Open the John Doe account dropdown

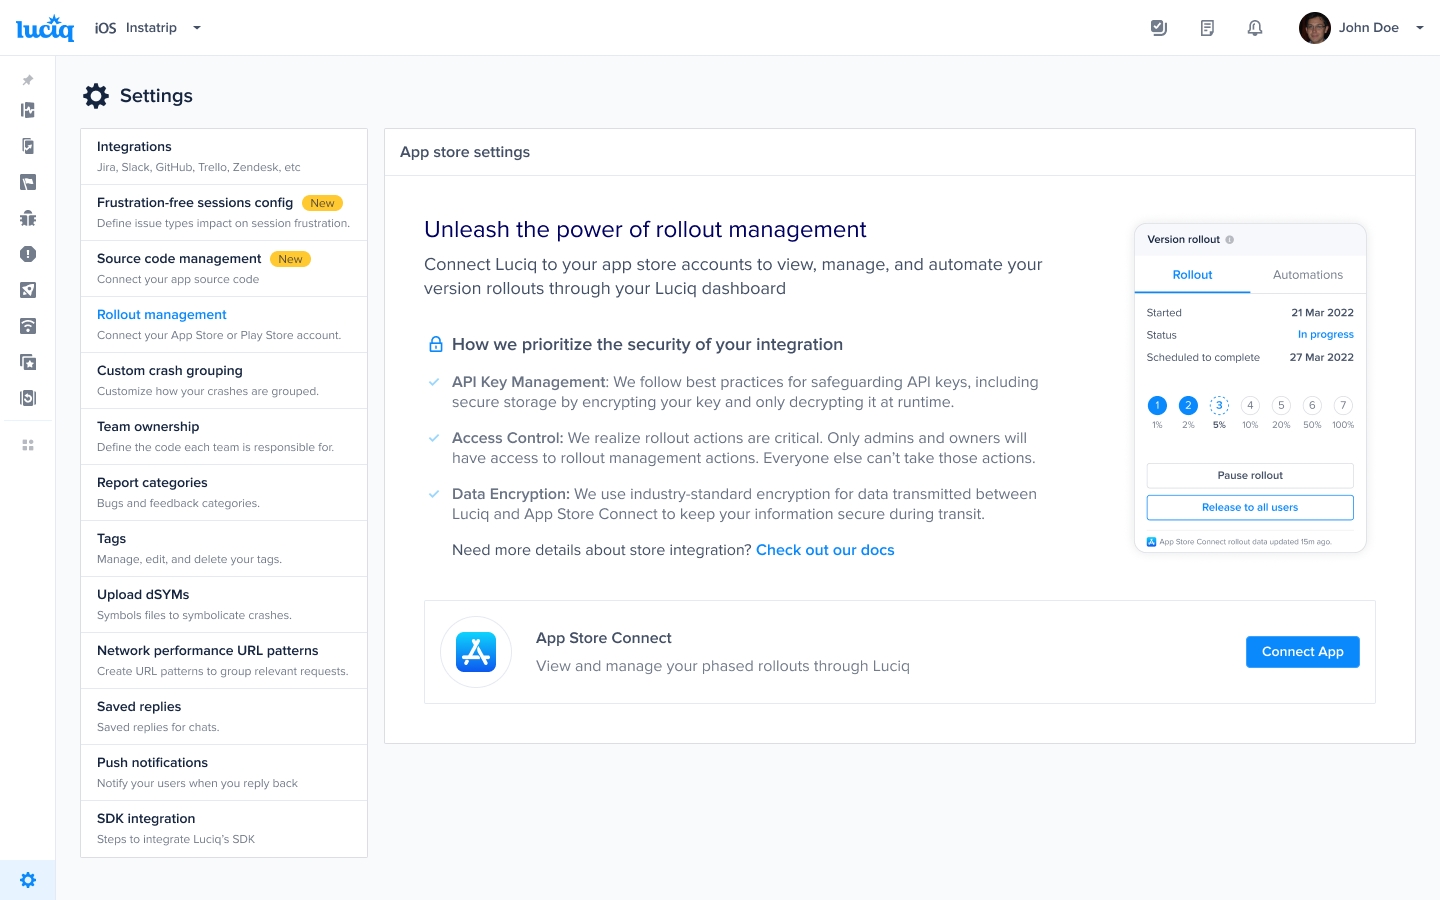pyautogui.click(x=1419, y=28)
